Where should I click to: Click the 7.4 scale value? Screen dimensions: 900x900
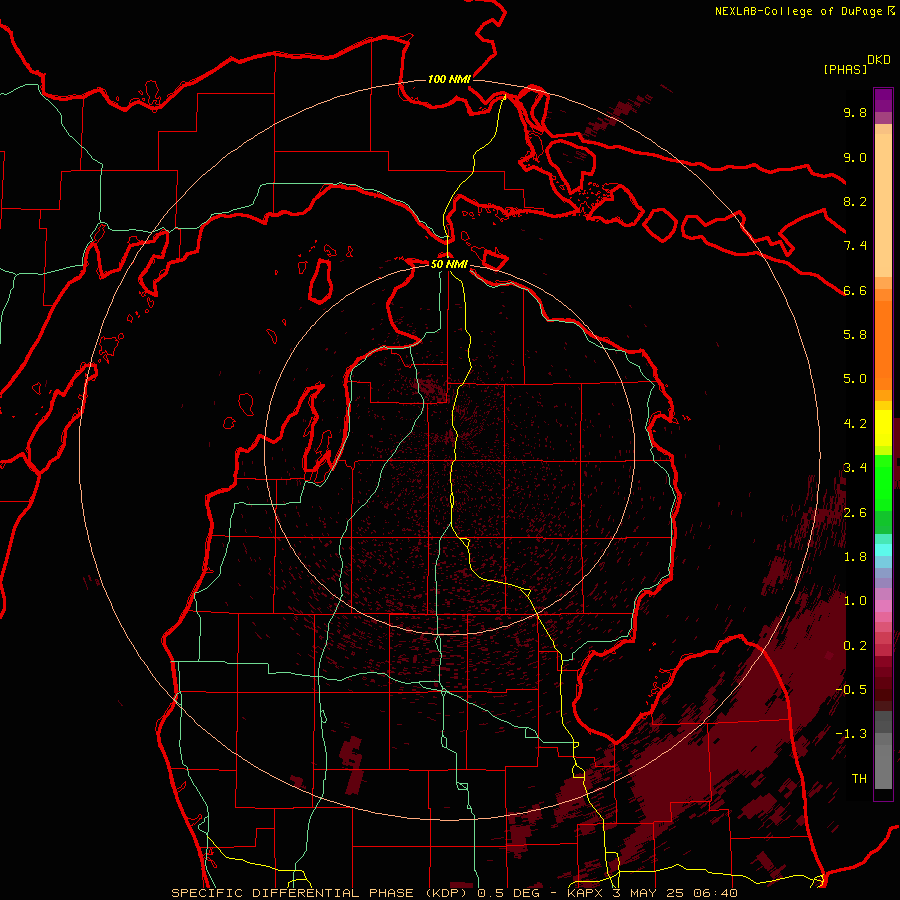(855, 246)
